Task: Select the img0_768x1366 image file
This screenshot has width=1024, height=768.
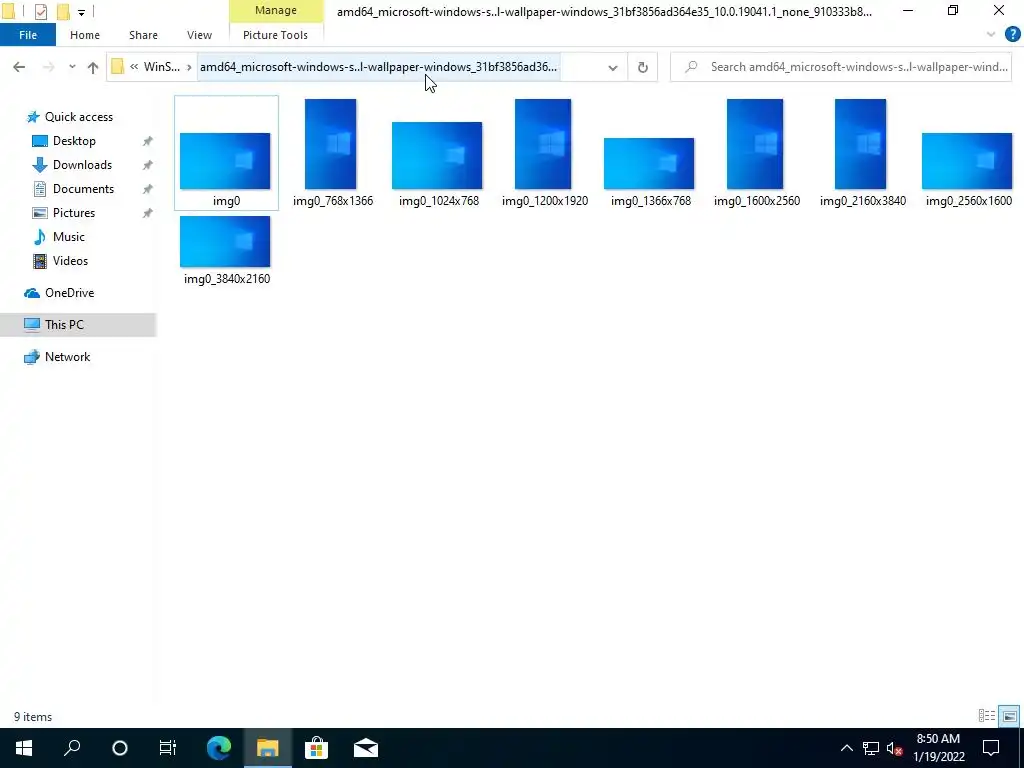Action: click(332, 153)
